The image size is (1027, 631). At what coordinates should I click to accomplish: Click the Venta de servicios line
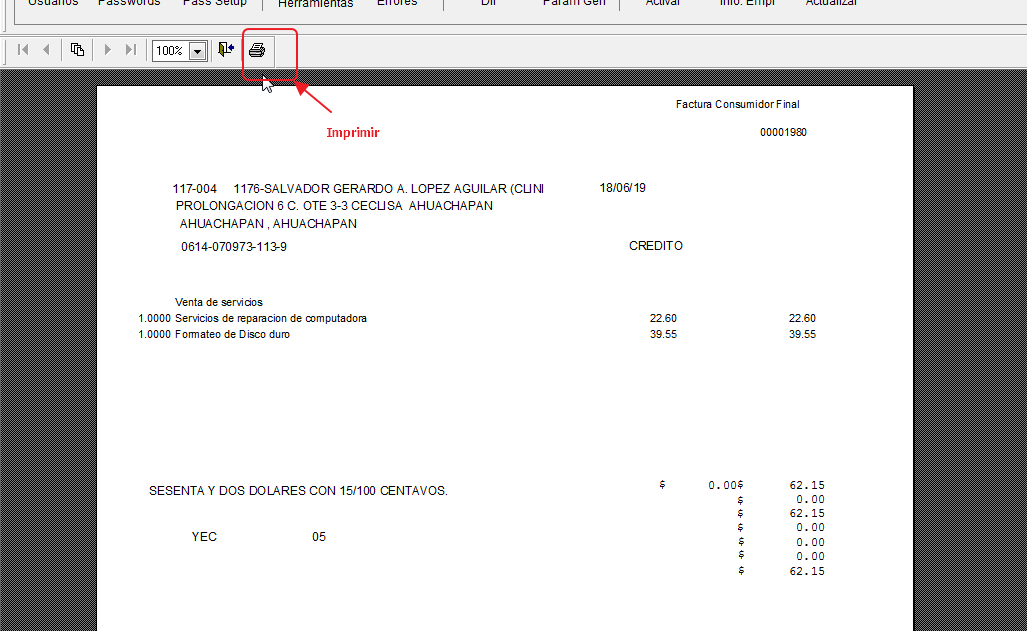219,302
